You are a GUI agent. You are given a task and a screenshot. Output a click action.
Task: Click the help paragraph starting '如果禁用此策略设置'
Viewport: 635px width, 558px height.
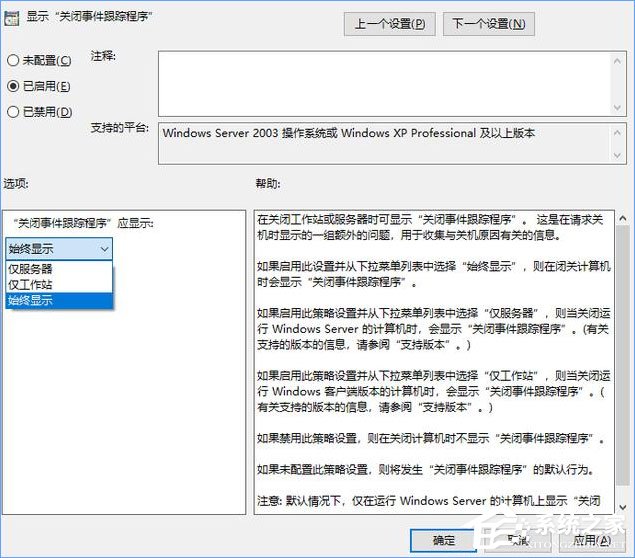(431, 438)
